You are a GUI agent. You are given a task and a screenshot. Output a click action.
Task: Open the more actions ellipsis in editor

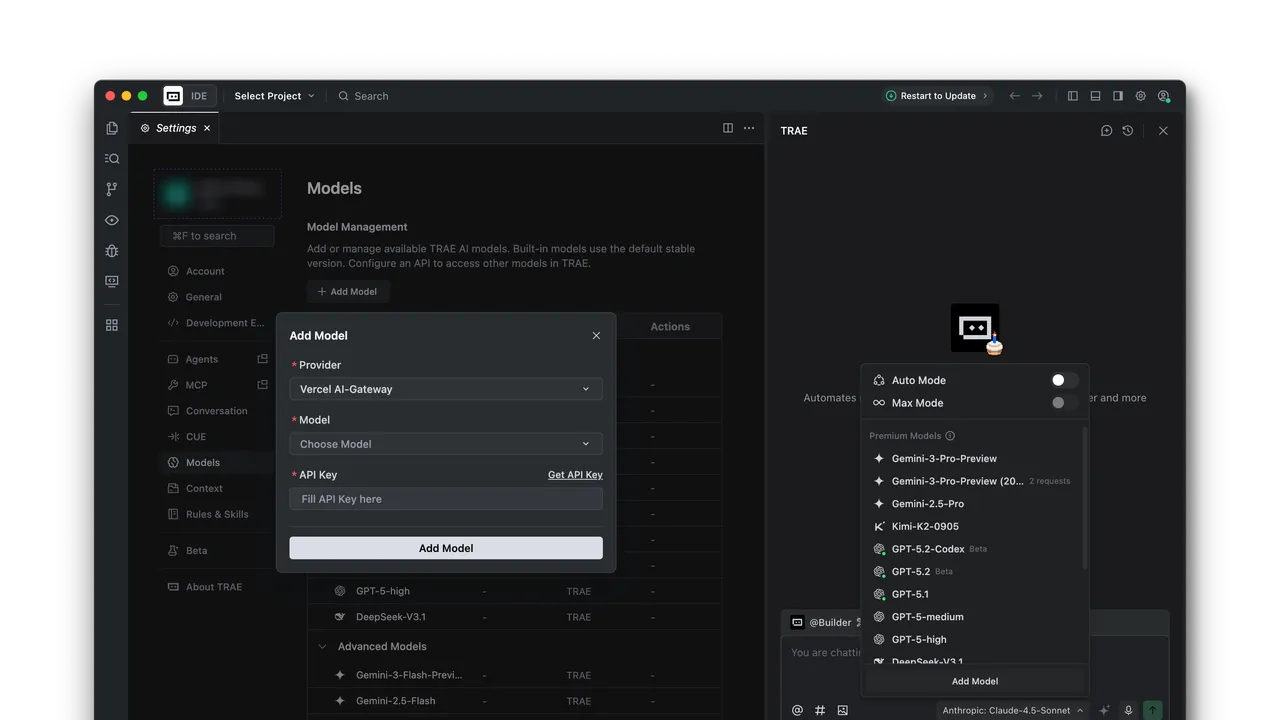click(749, 128)
